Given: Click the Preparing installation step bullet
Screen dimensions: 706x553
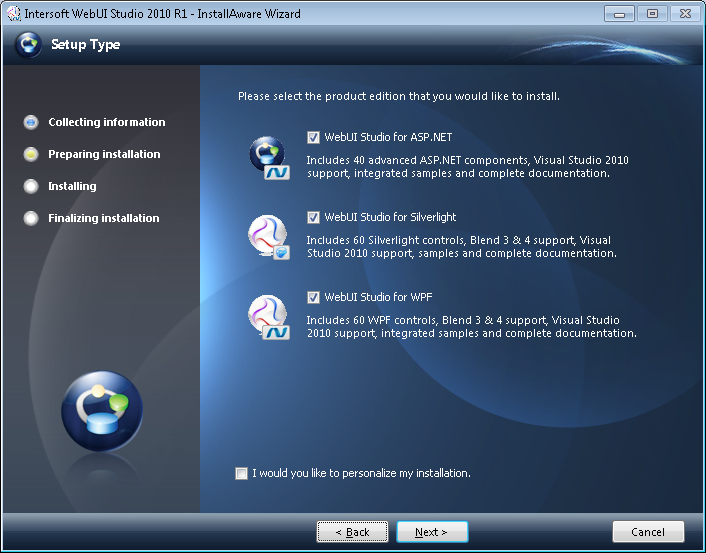Looking at the screenshot, I should pos(31,154).
